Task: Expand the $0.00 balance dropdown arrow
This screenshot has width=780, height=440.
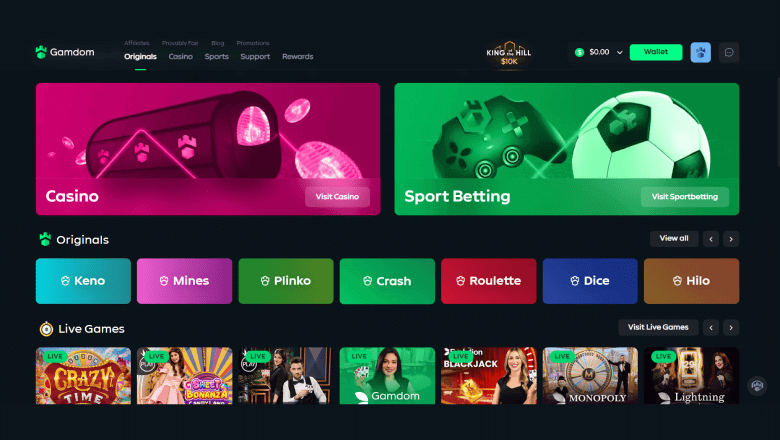Action: tap(619, 52)
